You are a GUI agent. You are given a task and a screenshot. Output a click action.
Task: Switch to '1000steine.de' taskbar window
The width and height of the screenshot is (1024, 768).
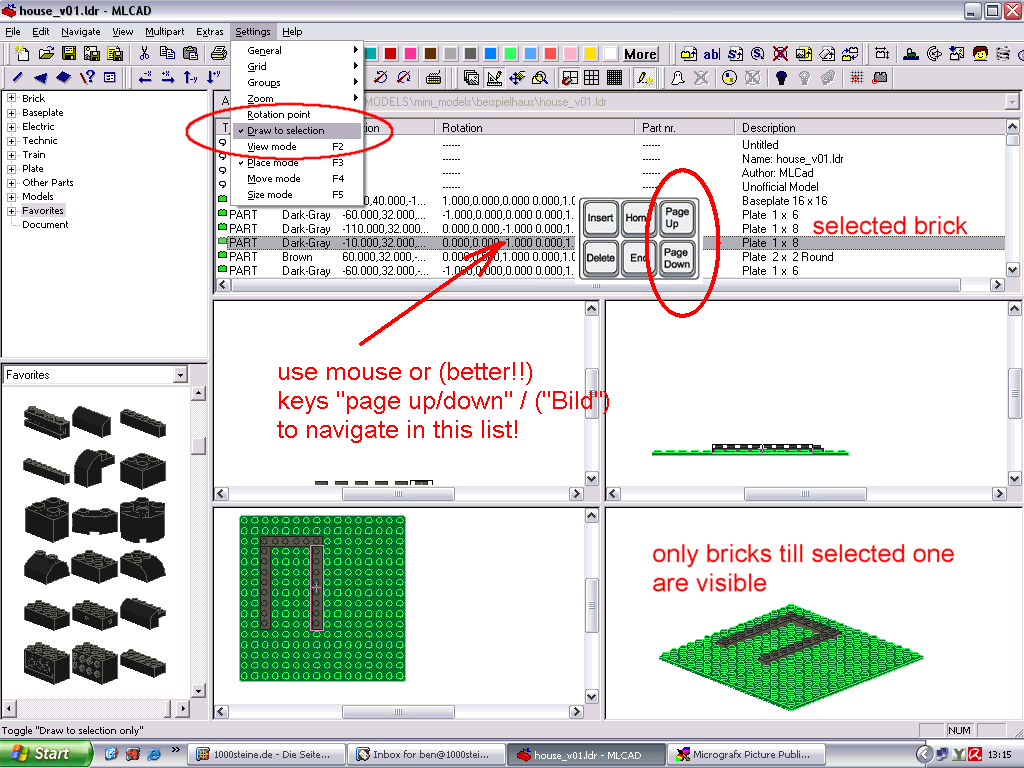click(266, 754)
